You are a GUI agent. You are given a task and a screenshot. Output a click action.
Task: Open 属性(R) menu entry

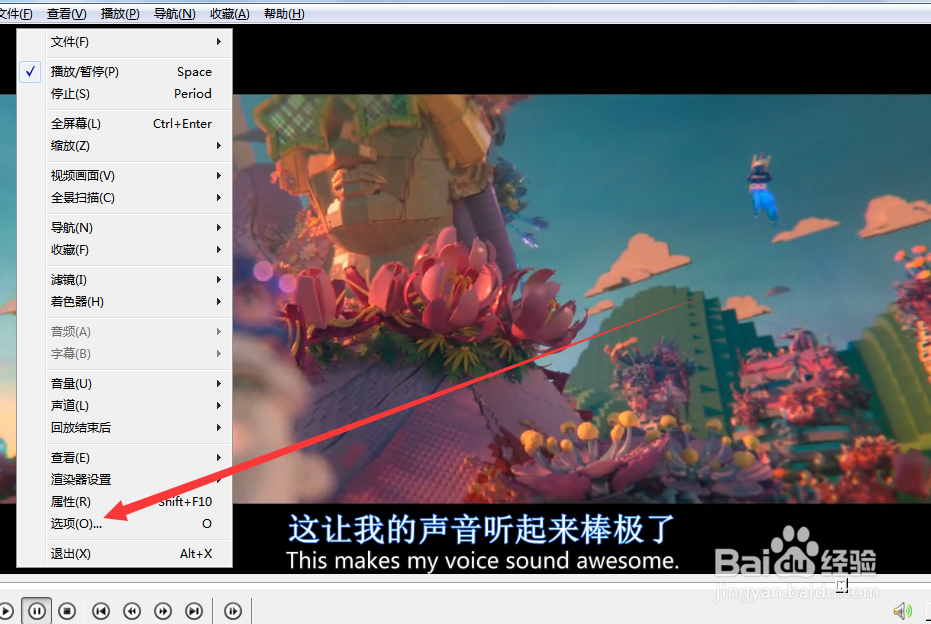125,502
